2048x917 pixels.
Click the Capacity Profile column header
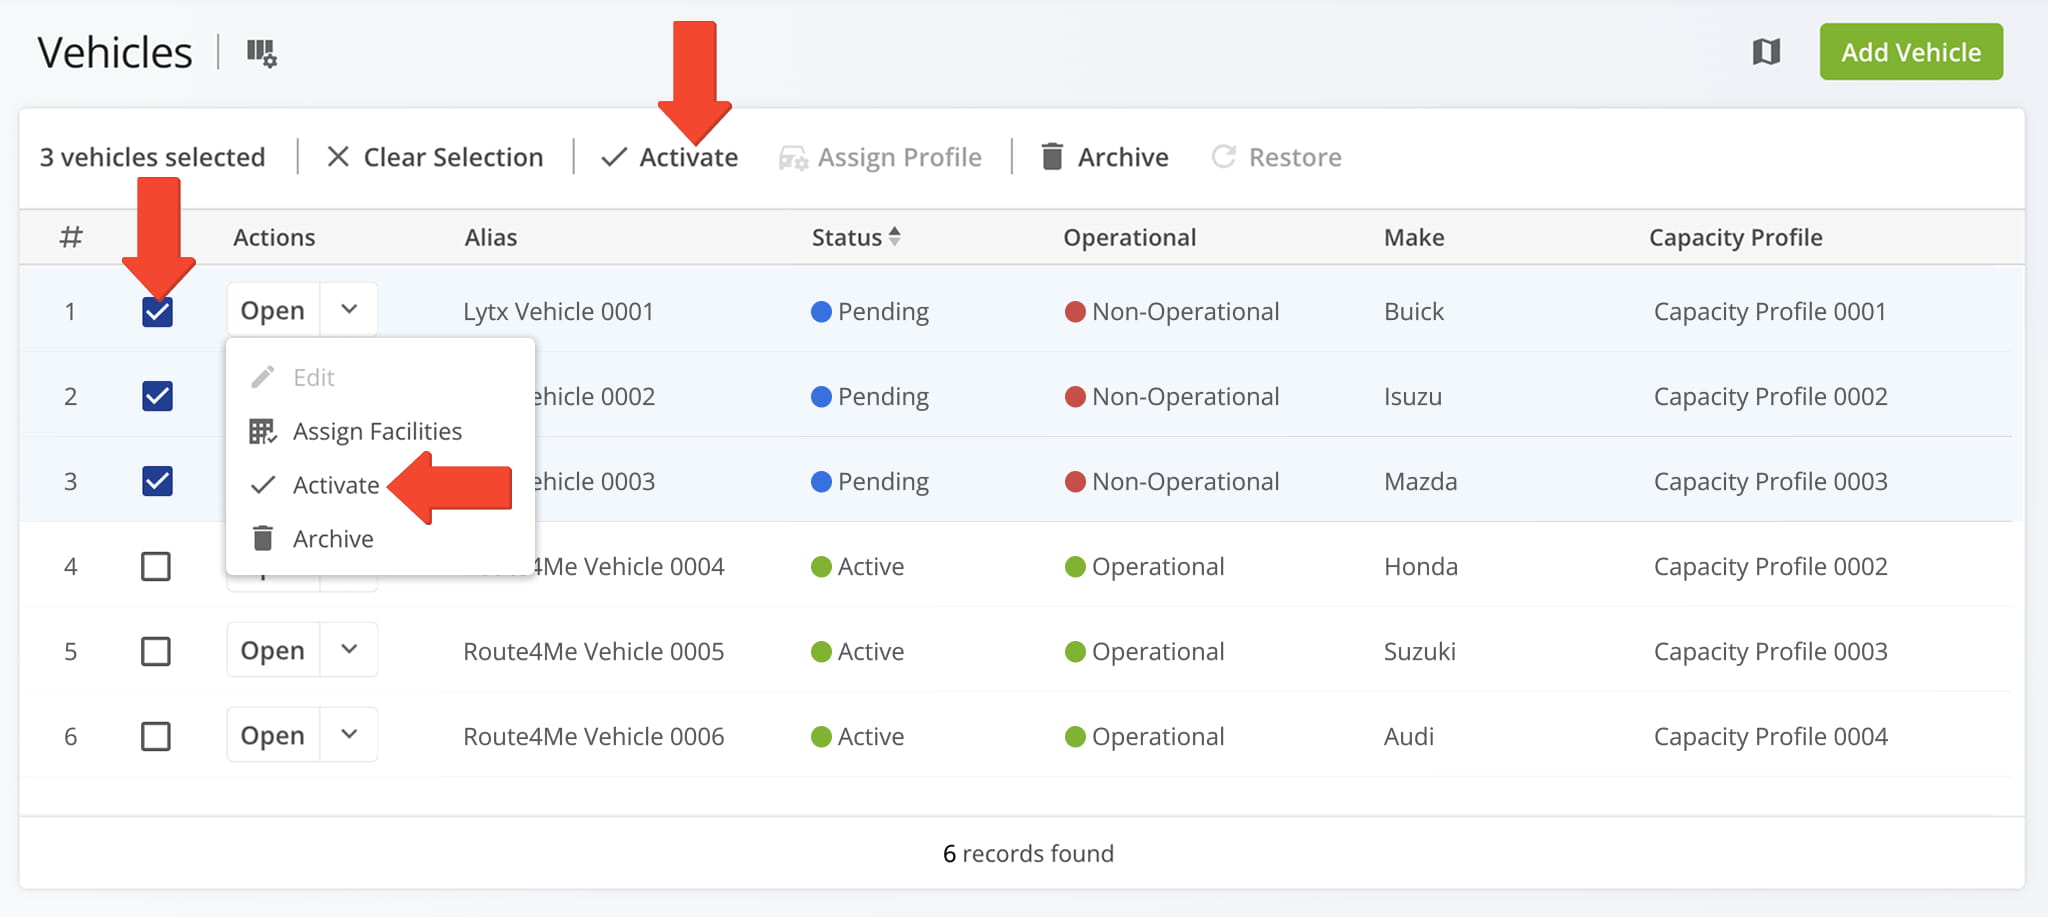[1735, 238]
